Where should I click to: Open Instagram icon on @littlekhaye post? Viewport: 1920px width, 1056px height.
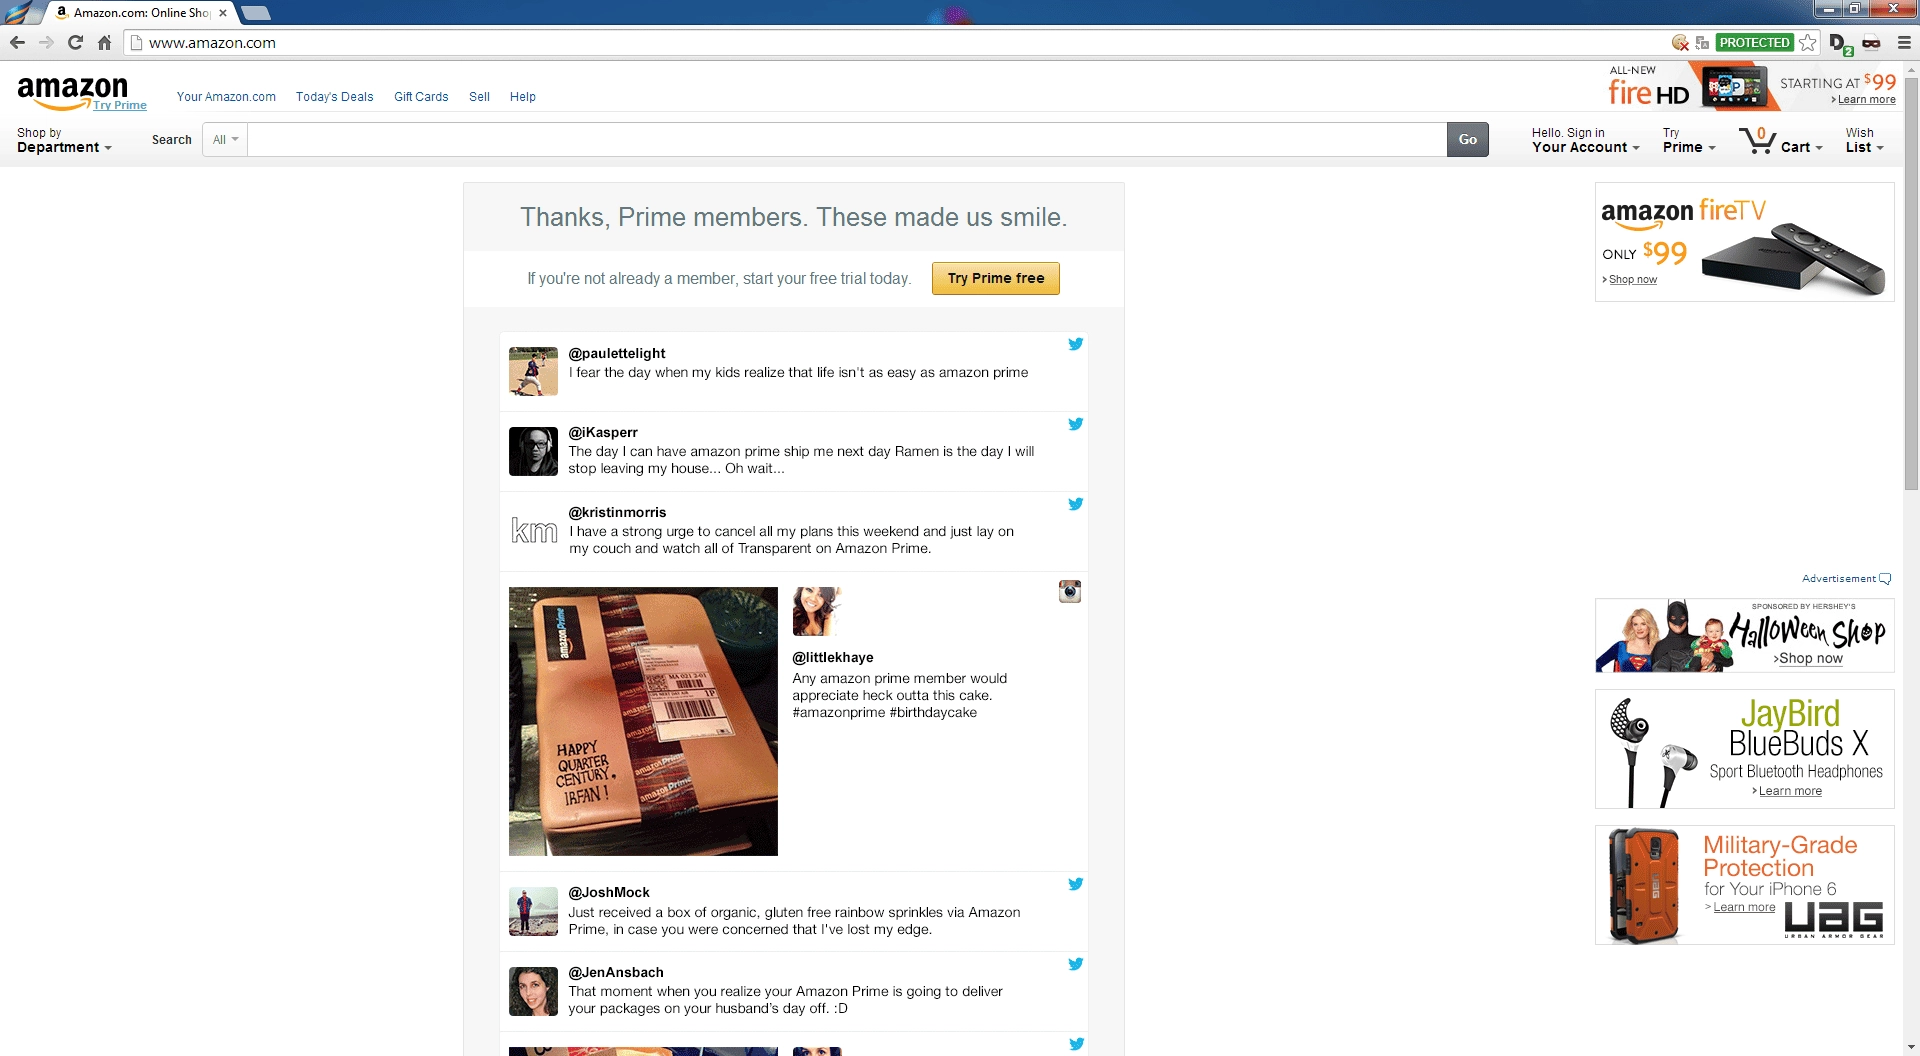tap(1070, 591)
